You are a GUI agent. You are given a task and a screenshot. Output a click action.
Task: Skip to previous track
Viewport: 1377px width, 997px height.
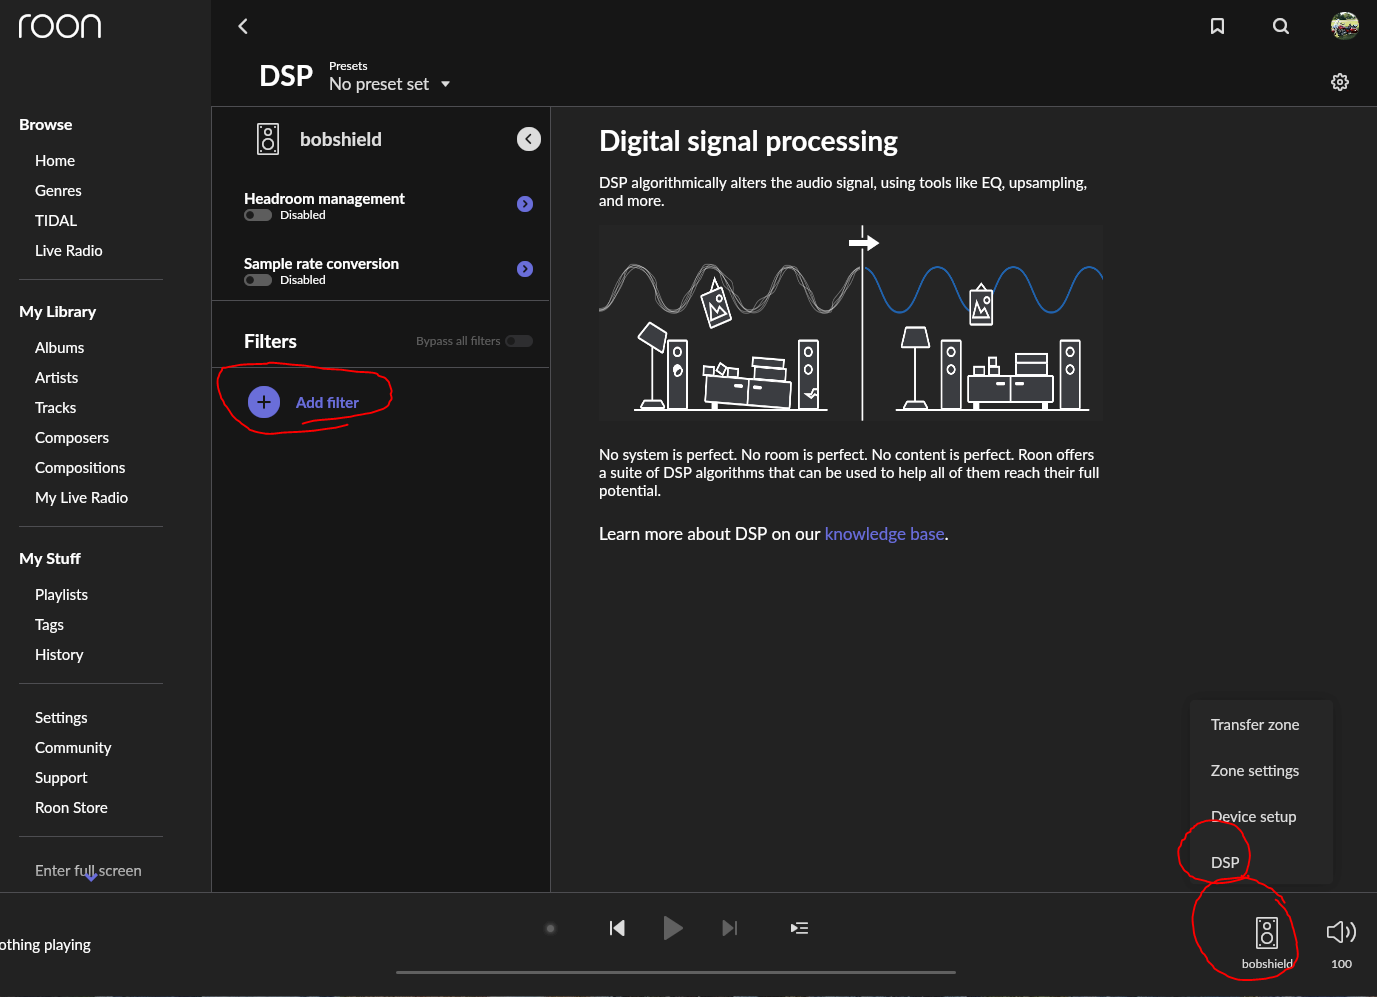617,928
